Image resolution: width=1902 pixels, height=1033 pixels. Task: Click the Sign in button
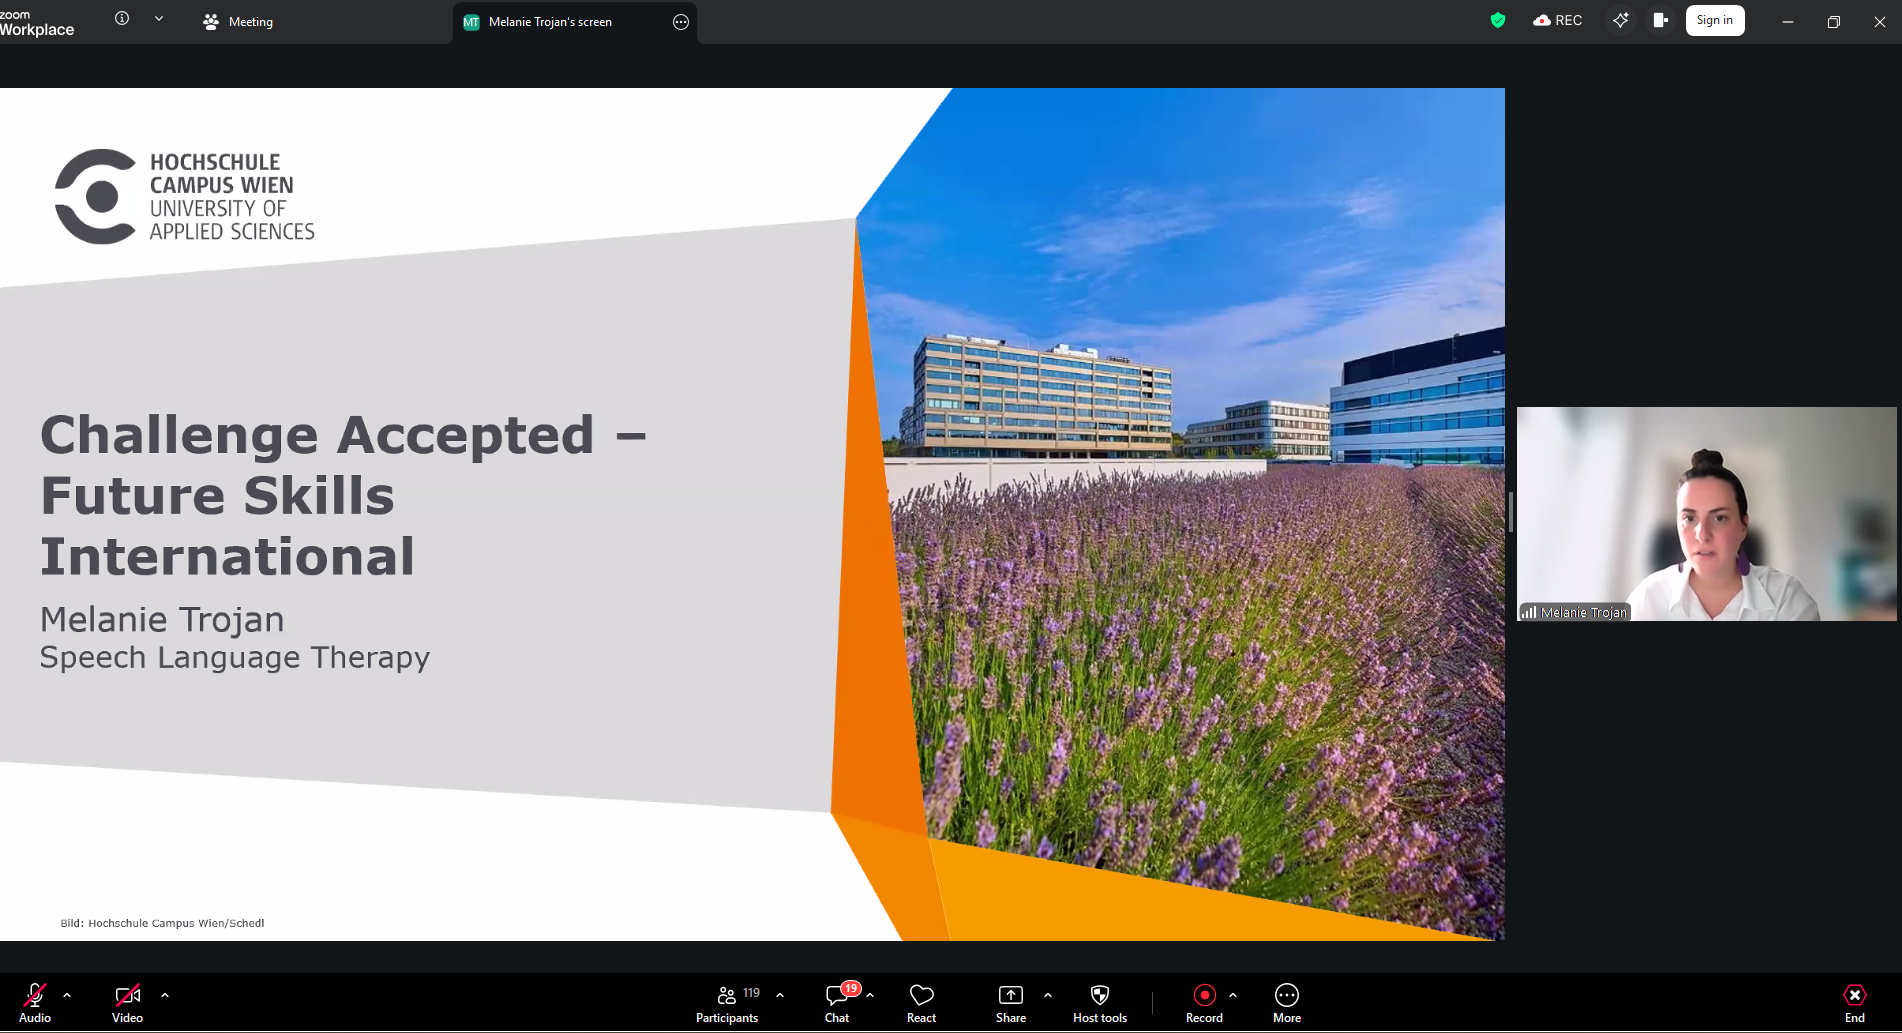[x=1714, y=21]
